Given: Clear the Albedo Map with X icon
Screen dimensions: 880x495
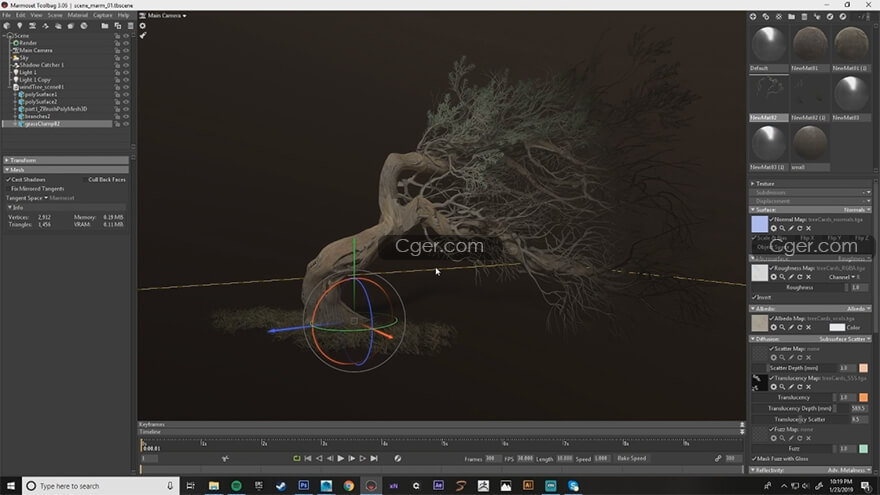Looking at the screenshot, I should coord(809,327).
